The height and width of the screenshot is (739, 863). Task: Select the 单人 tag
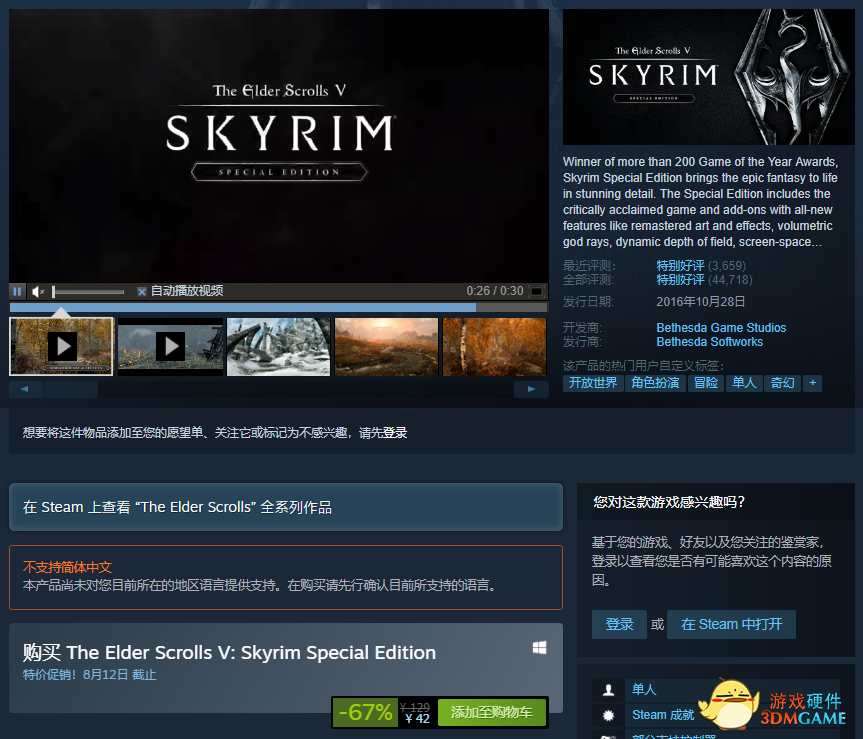coord(744,383)
